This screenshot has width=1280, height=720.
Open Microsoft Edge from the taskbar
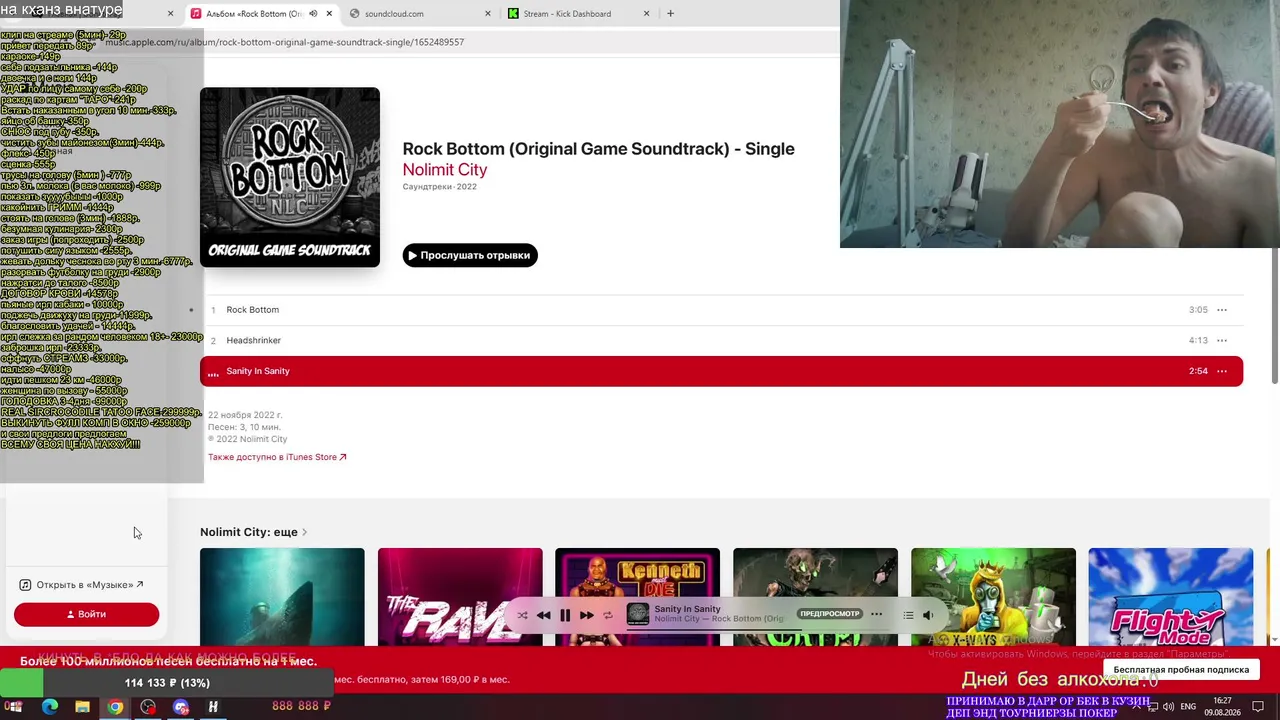click(50, 707)
